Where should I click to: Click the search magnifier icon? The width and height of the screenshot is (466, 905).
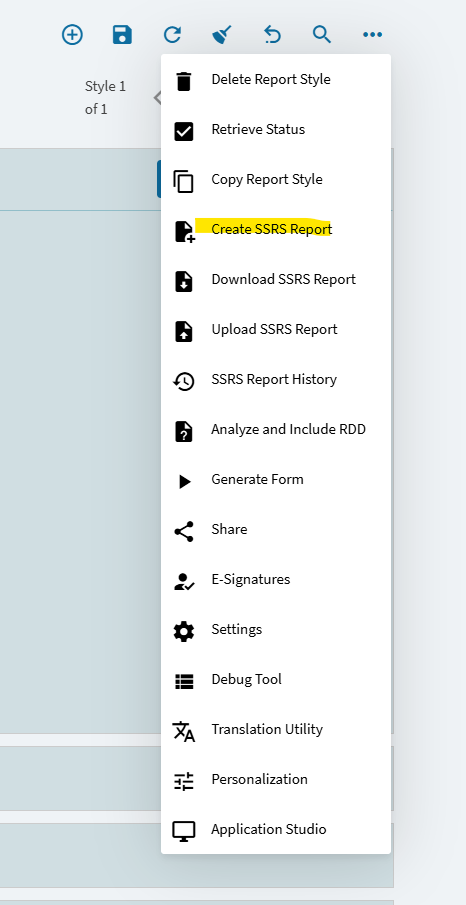click(322, 35)
